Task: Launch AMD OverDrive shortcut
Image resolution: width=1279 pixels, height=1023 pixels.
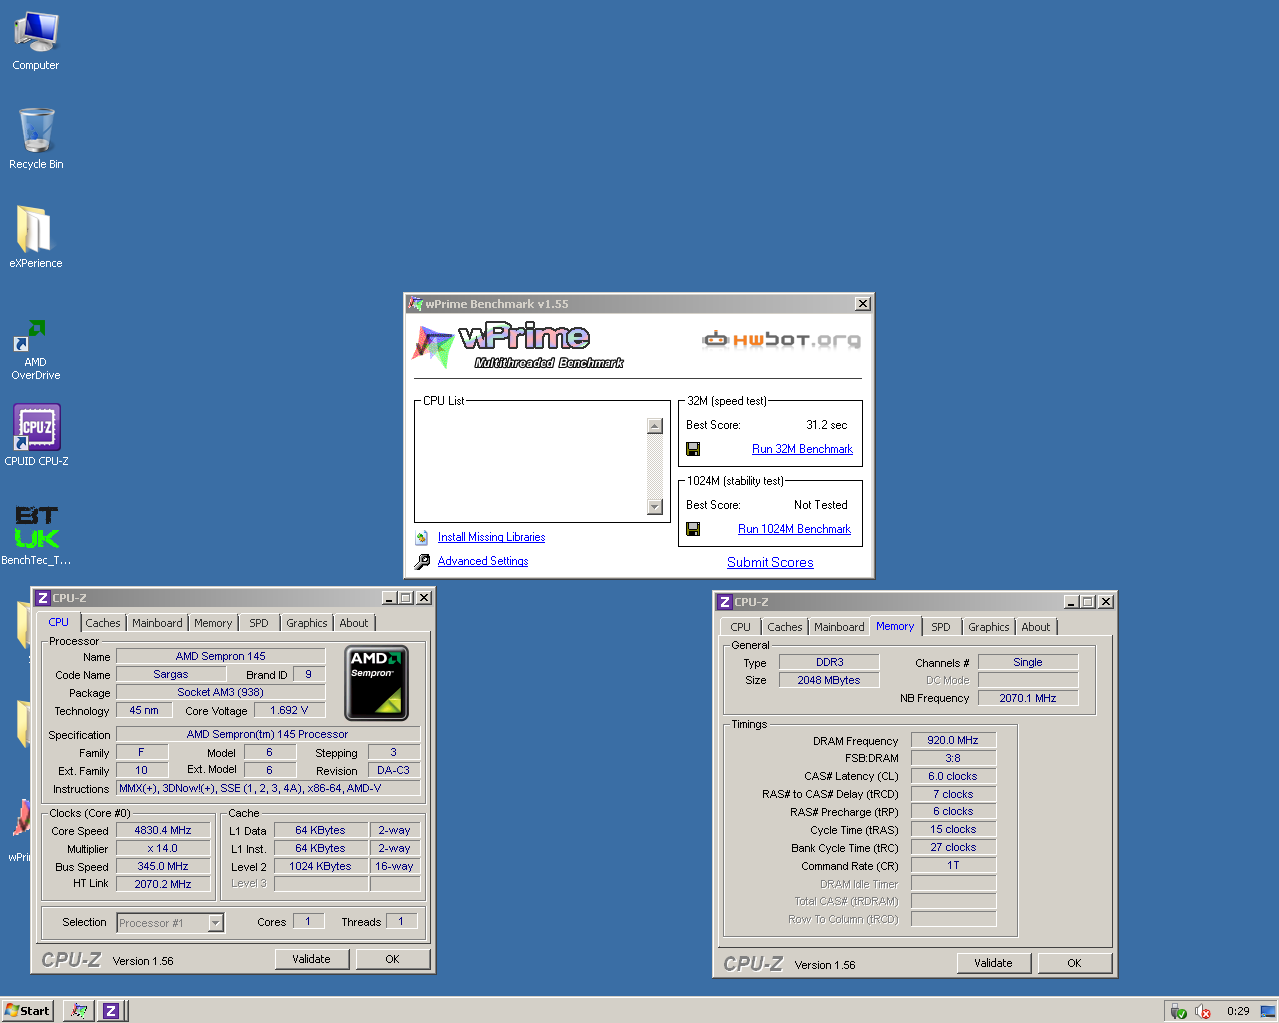Action: point(36,349)
